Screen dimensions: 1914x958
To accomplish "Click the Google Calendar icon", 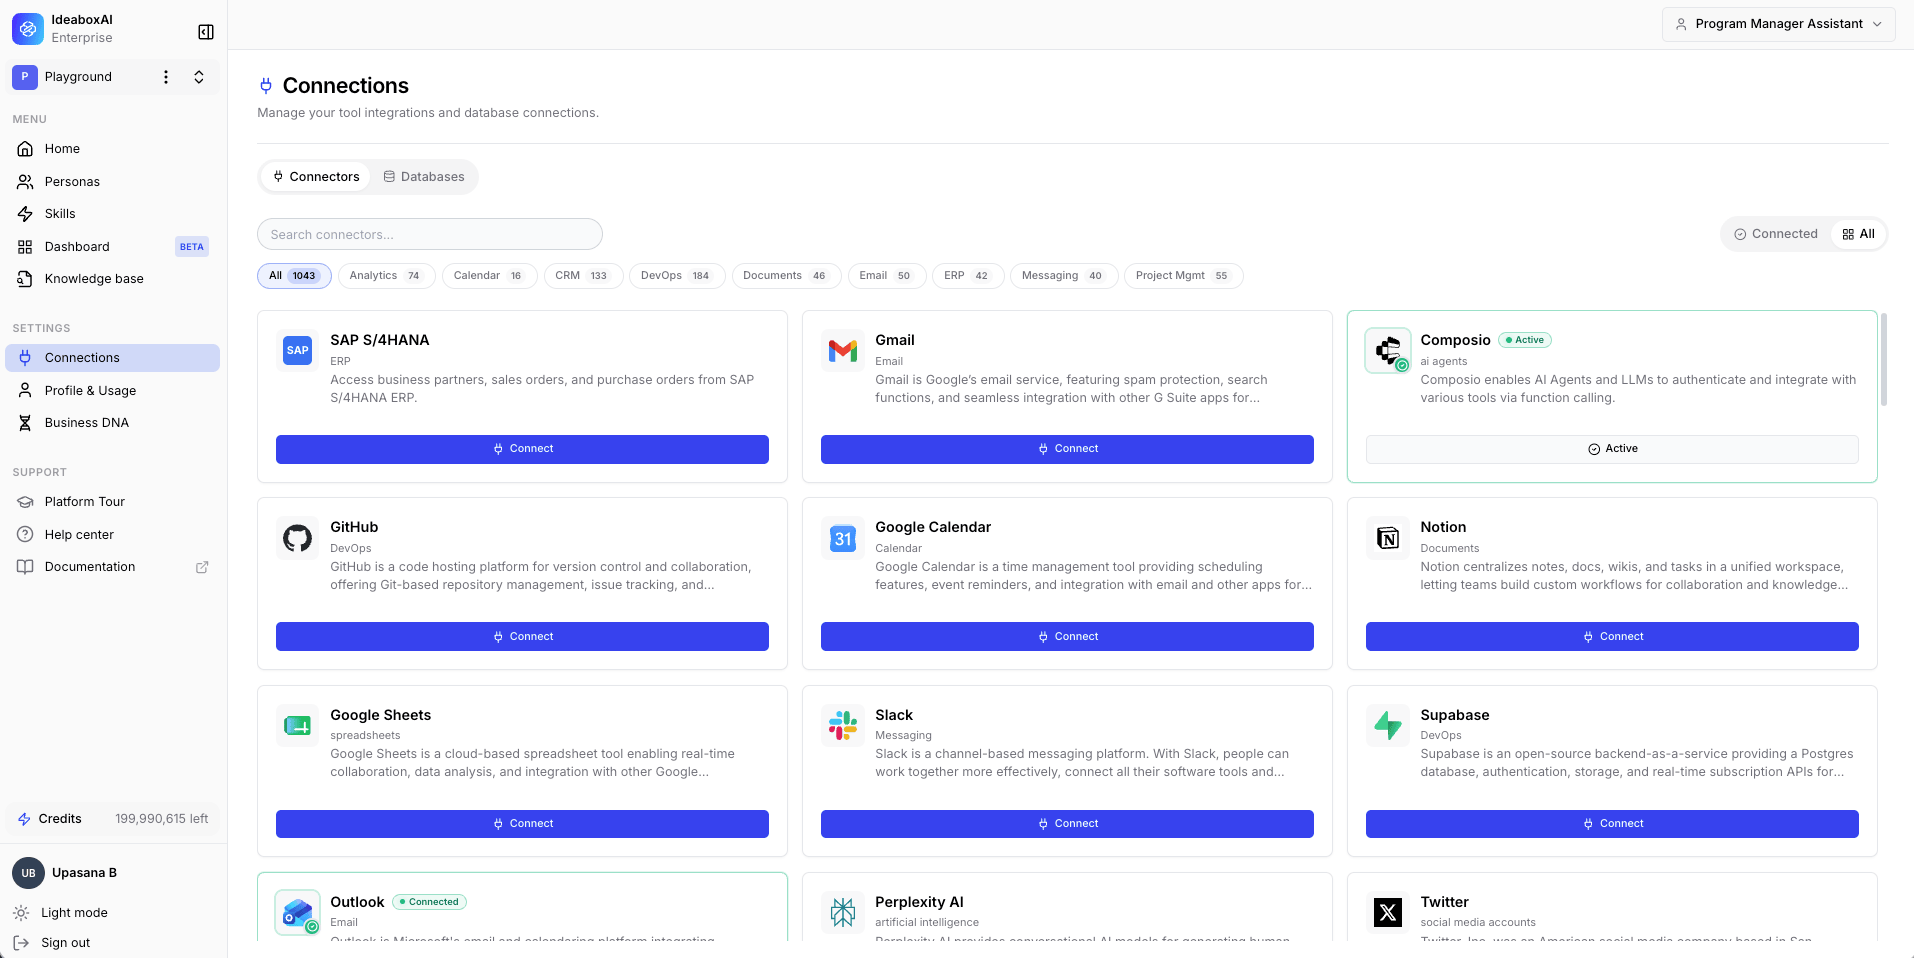I will click(843, 538).
